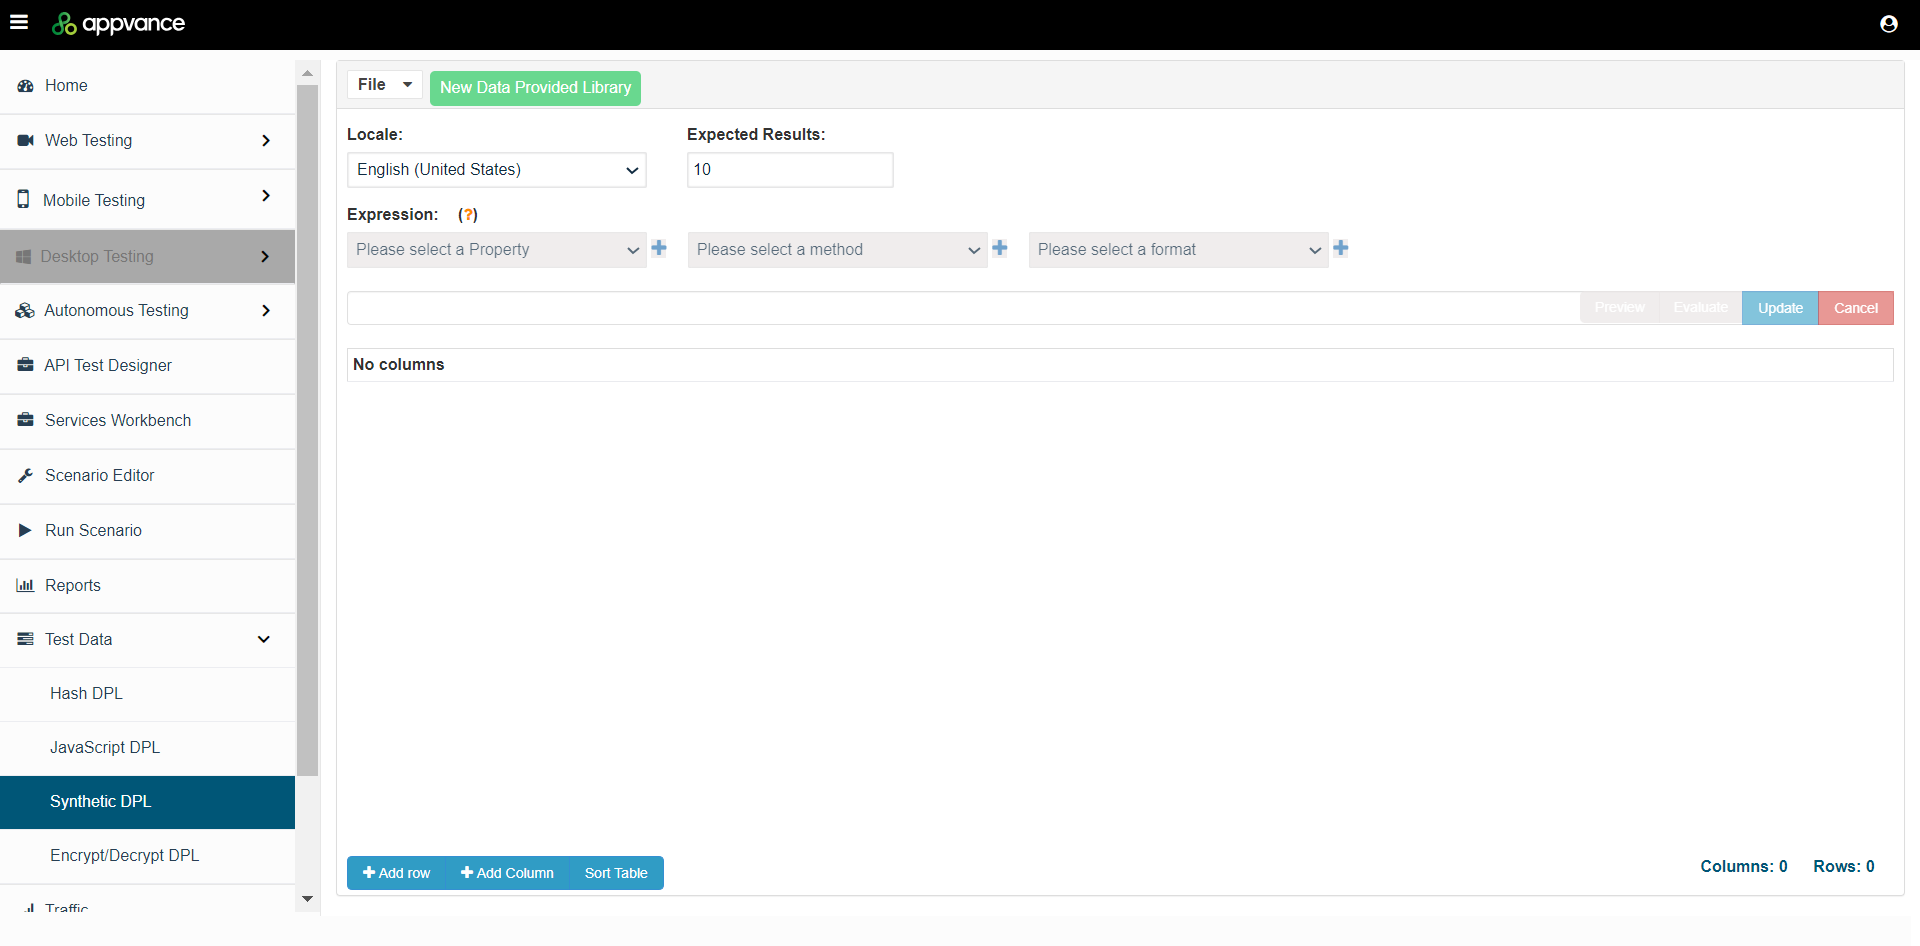Click the Expression help question mark
1920x946 pixels.
pos(468,215)
